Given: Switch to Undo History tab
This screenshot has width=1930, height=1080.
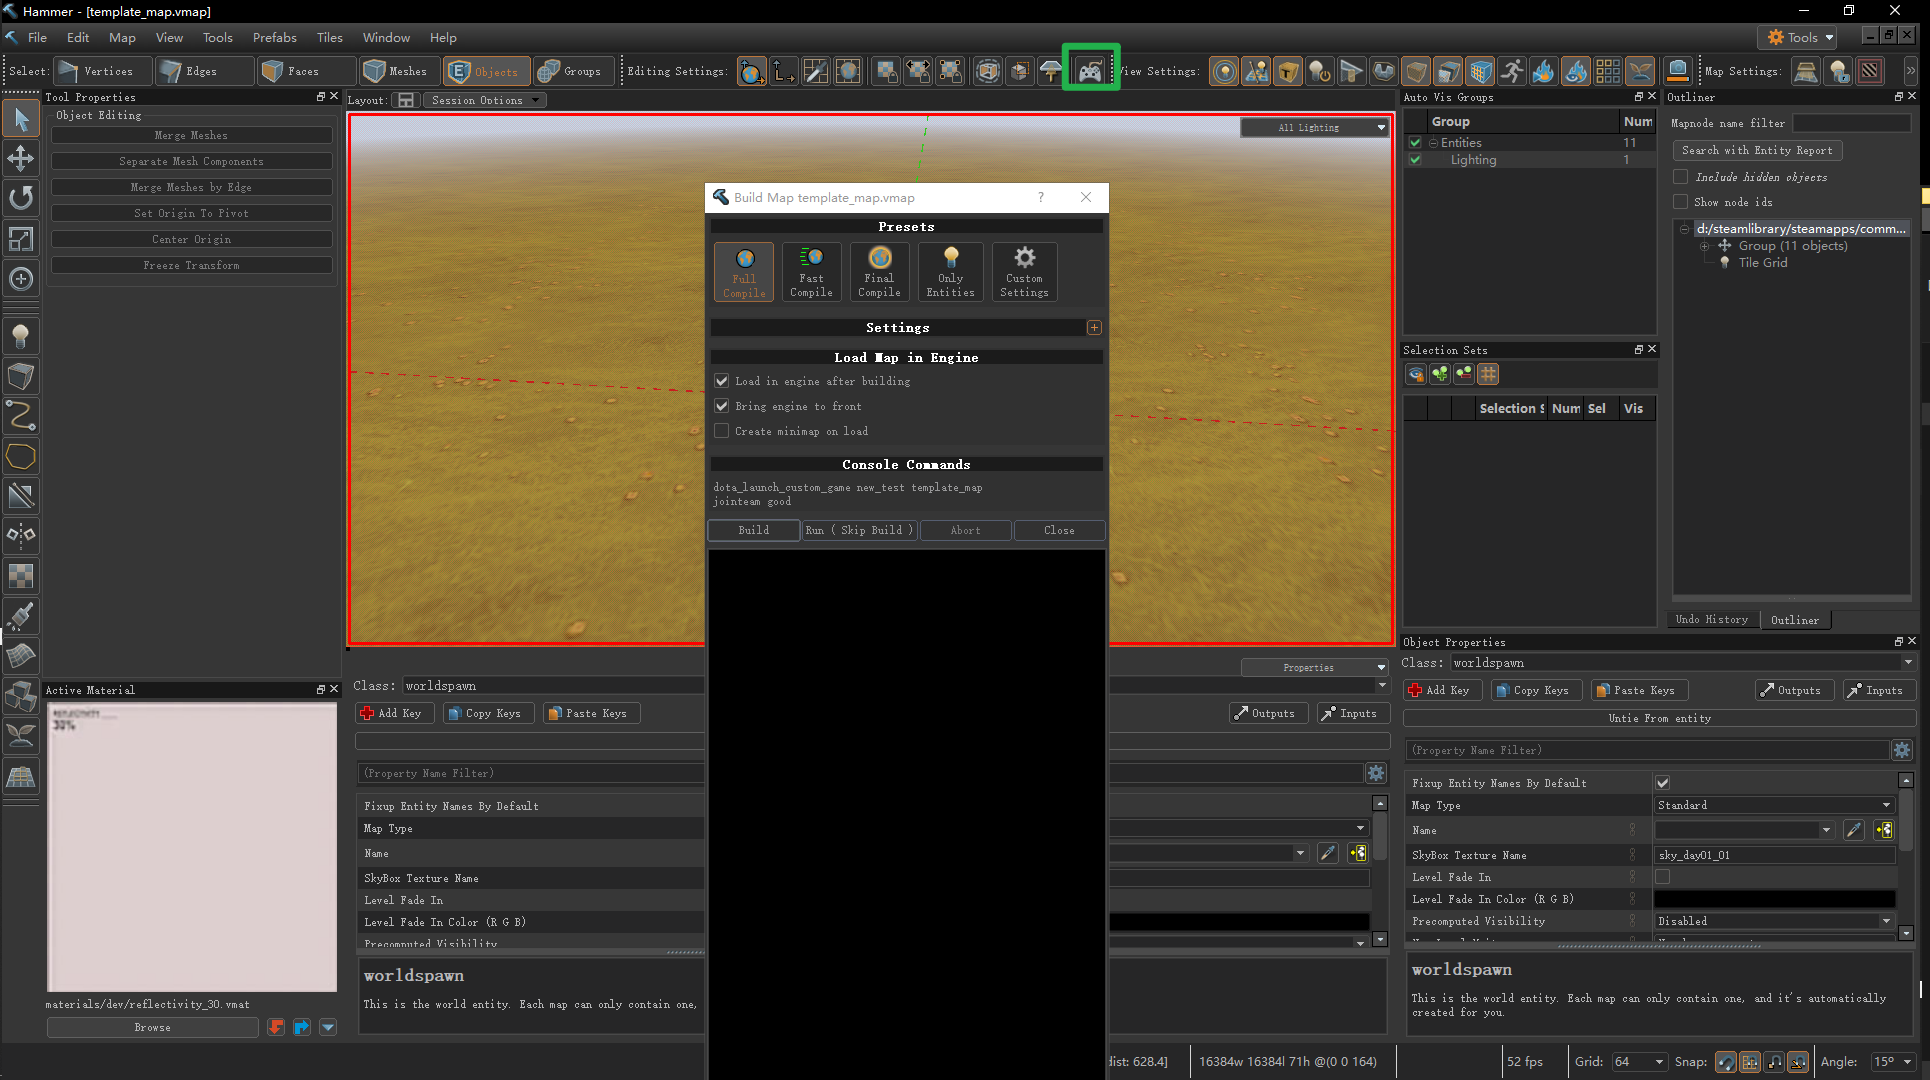Looking at the screenshot, I should point(1712,620).
